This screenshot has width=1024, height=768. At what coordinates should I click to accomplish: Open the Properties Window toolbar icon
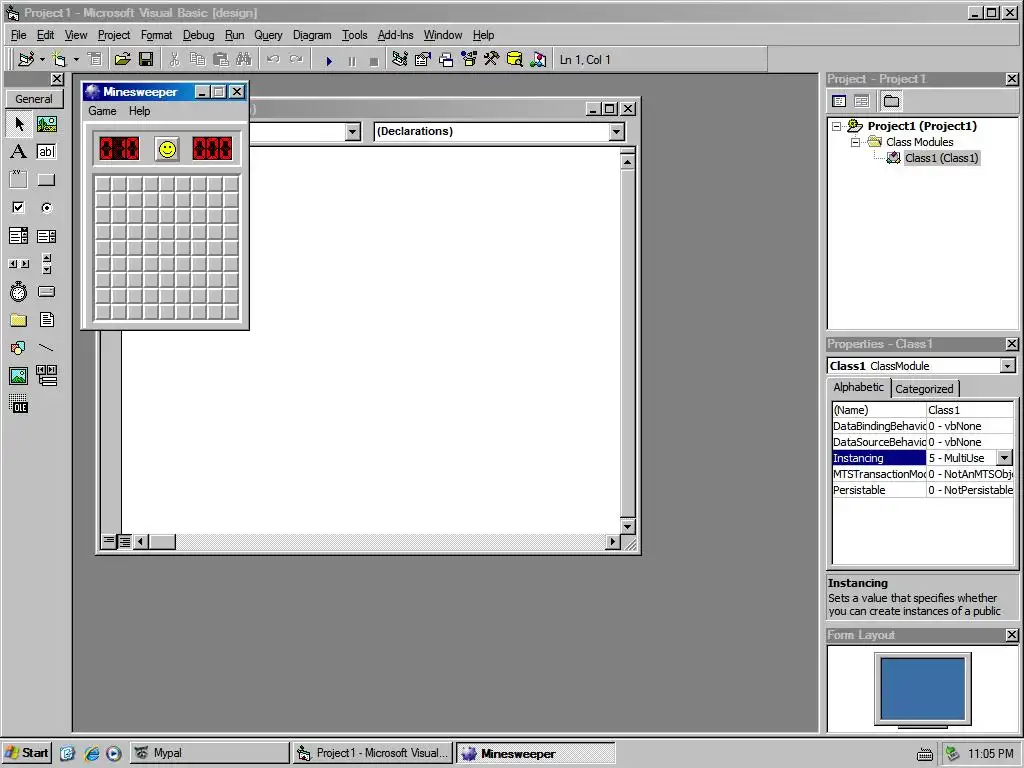423,59
